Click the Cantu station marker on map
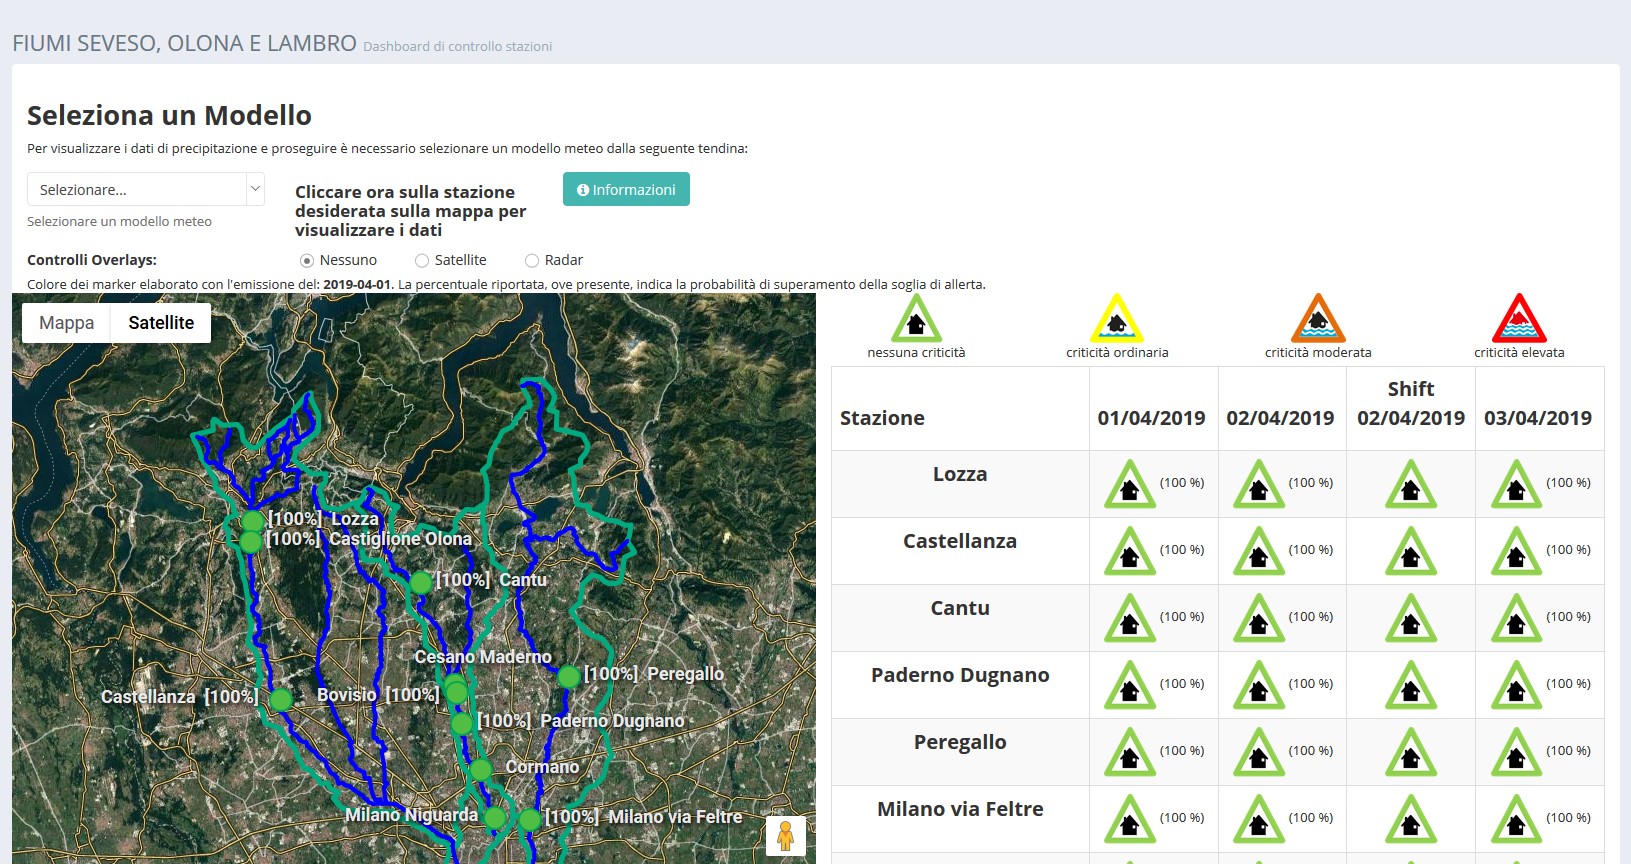 click(421, 582)
